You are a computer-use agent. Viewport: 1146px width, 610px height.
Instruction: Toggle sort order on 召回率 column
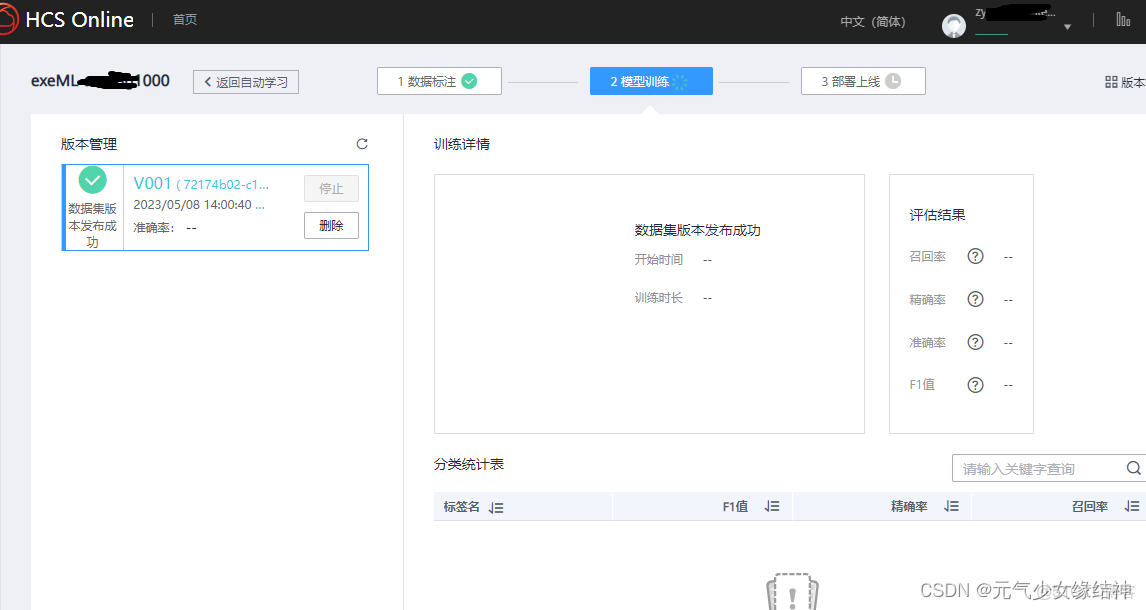pos(1129,506)
